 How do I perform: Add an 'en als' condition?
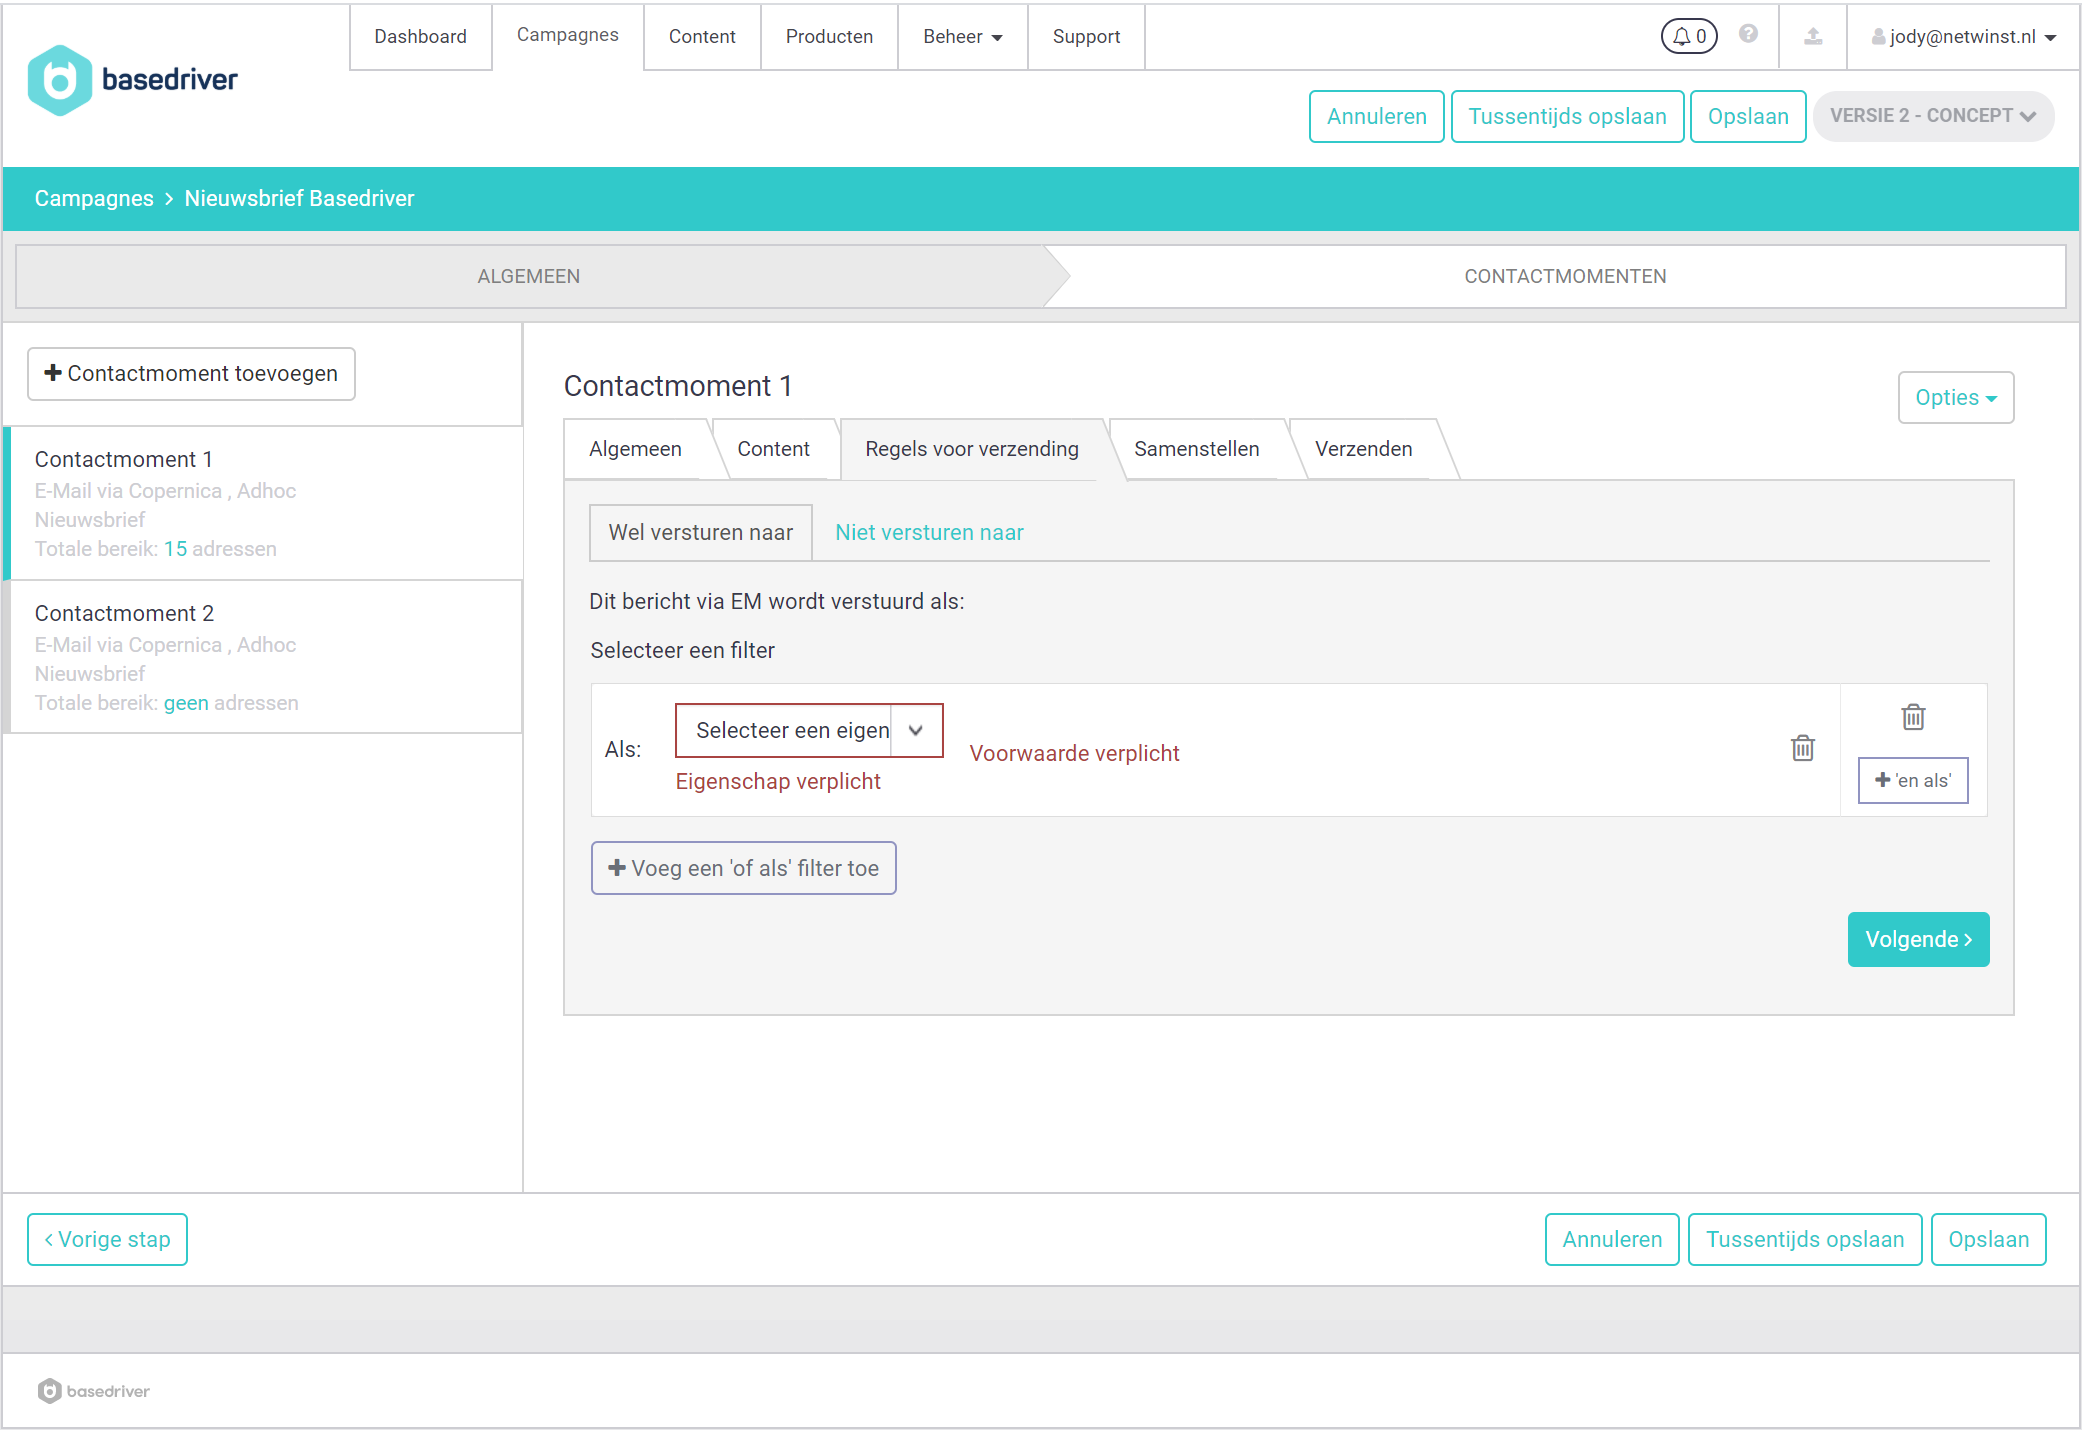[1912, 781]
